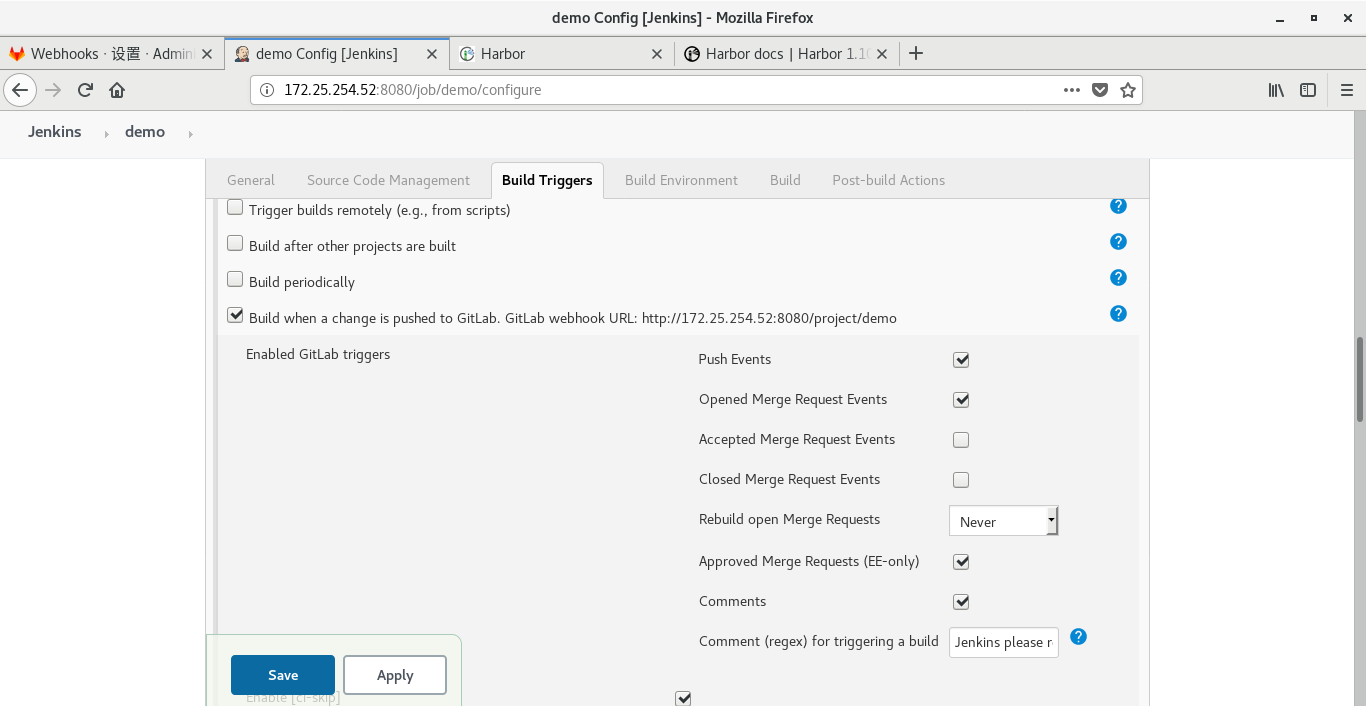The width and height of the screenshot is (1366, 706).
Task: Open help for Build periodically
Action: [1118, 277]
